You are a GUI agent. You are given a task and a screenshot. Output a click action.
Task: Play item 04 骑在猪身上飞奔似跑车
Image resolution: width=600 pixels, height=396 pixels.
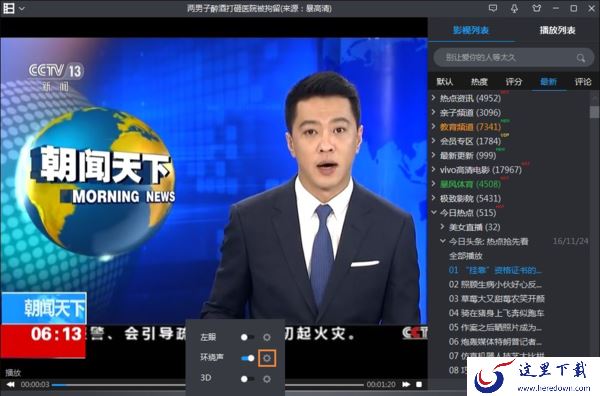496,313
